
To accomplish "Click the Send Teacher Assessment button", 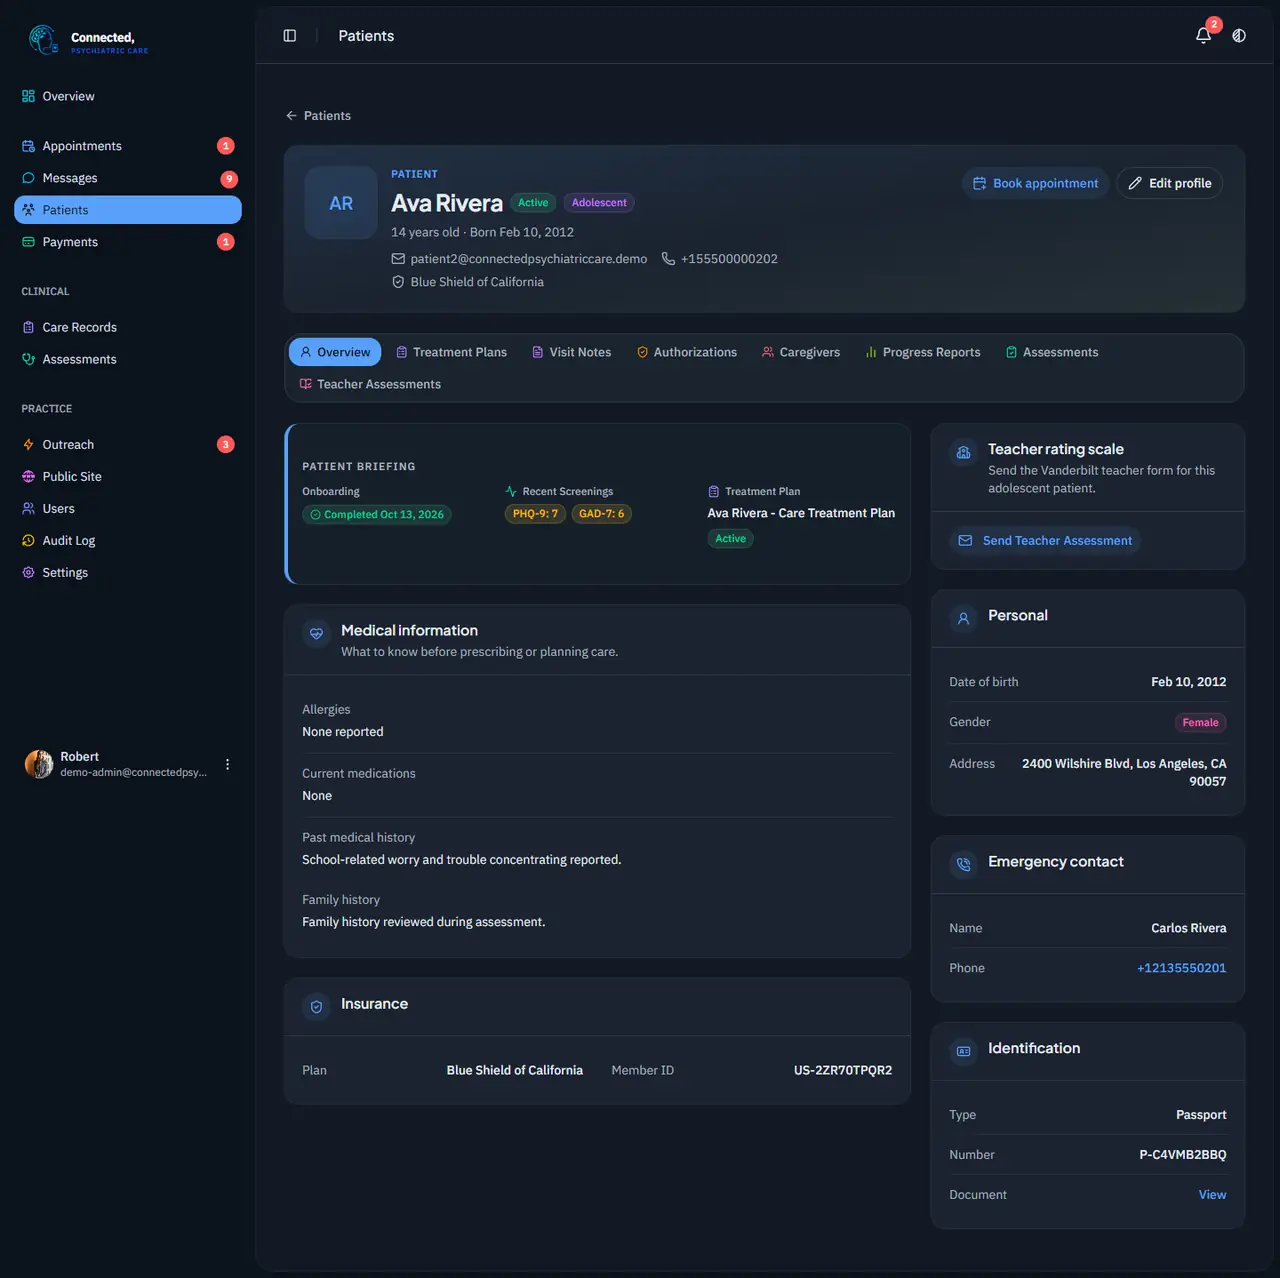I will click(1045, 541).
